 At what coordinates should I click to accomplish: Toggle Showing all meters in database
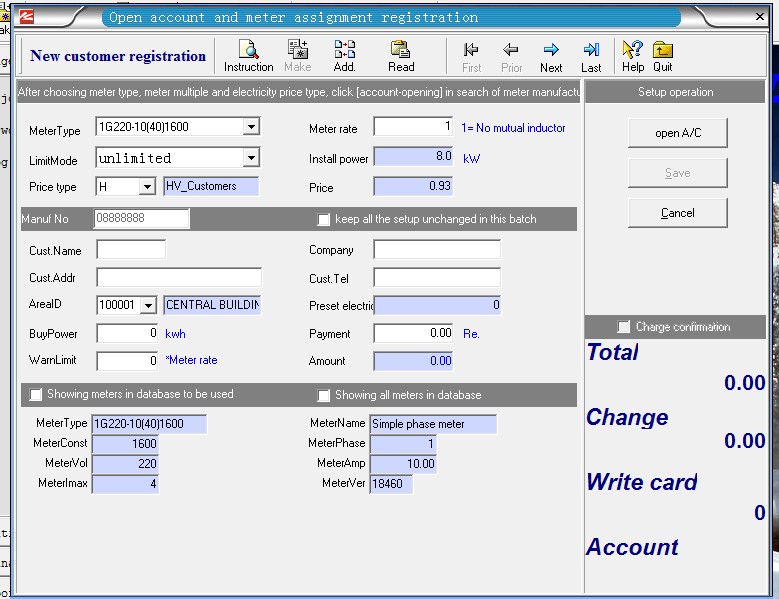[x=323, y=395]
